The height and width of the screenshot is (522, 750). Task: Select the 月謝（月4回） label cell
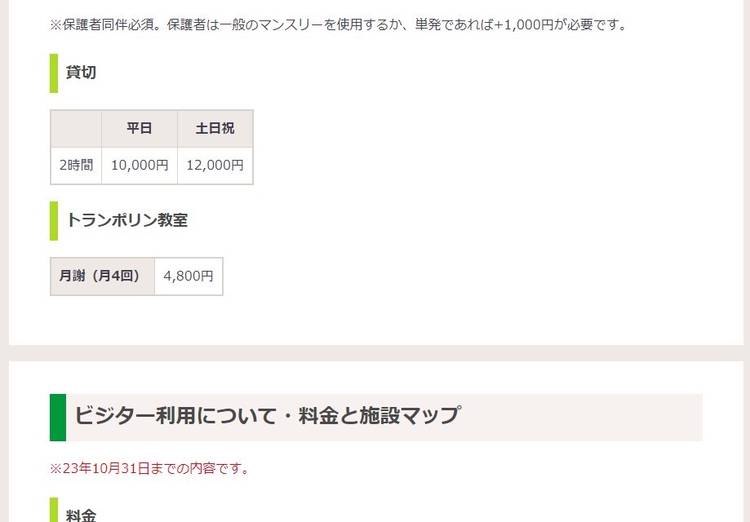coord(102,276)
